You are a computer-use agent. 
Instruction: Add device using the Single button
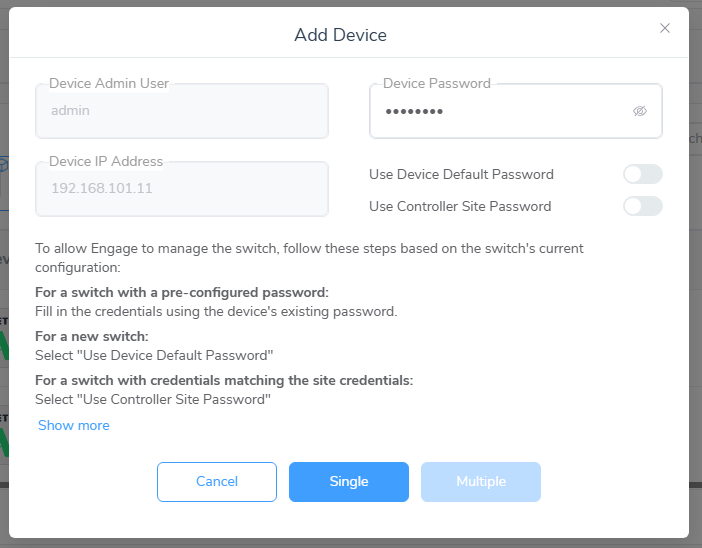[349, 482]
